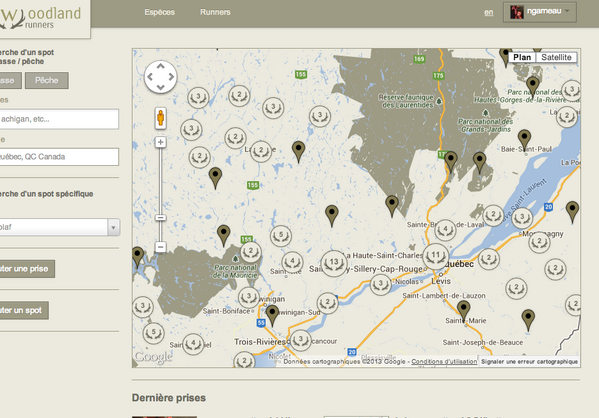Open the Runners menu
The image size is (599, 418).
(215, 12)
